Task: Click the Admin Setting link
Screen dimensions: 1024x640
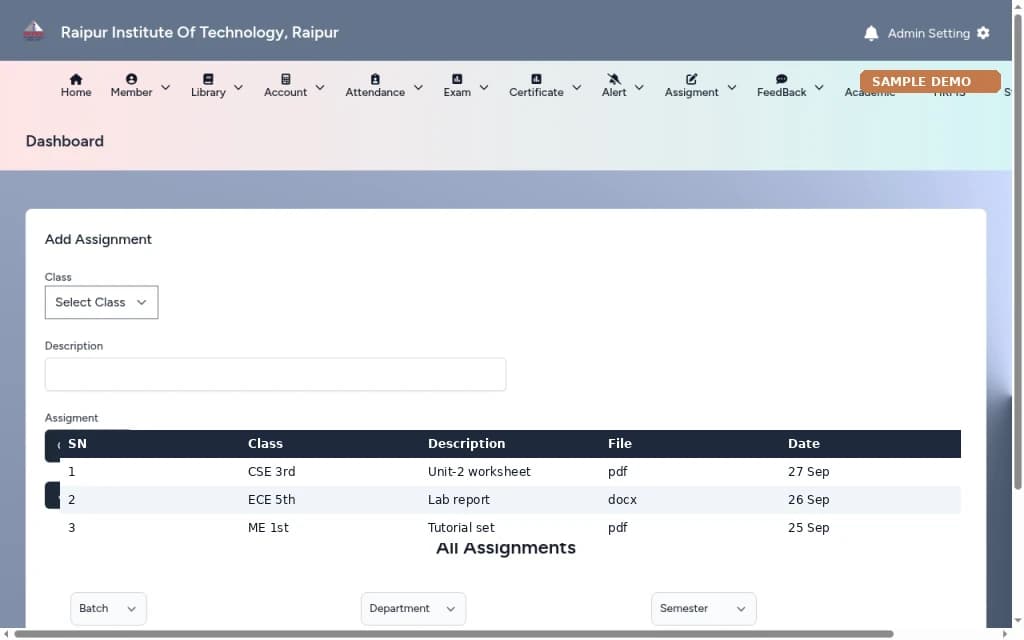Action: coord(928,33)
